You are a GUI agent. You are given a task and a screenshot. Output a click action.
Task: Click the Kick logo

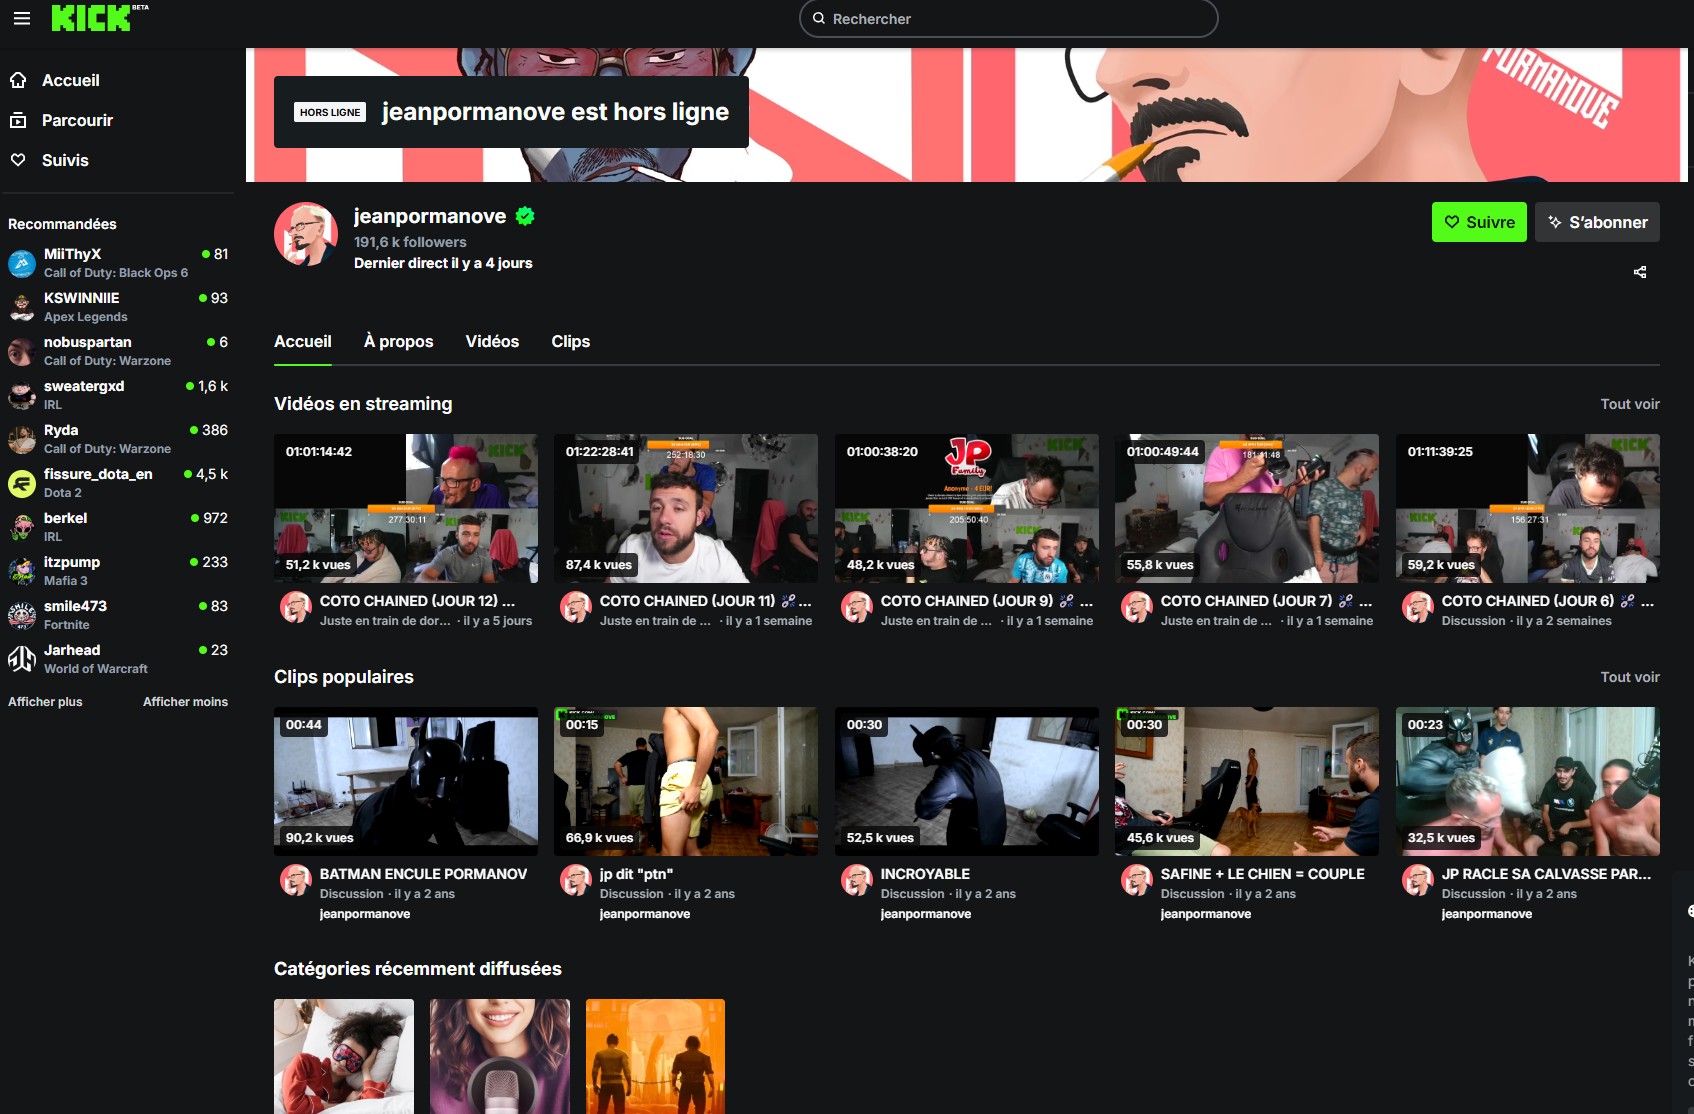[x=91, y=18]
